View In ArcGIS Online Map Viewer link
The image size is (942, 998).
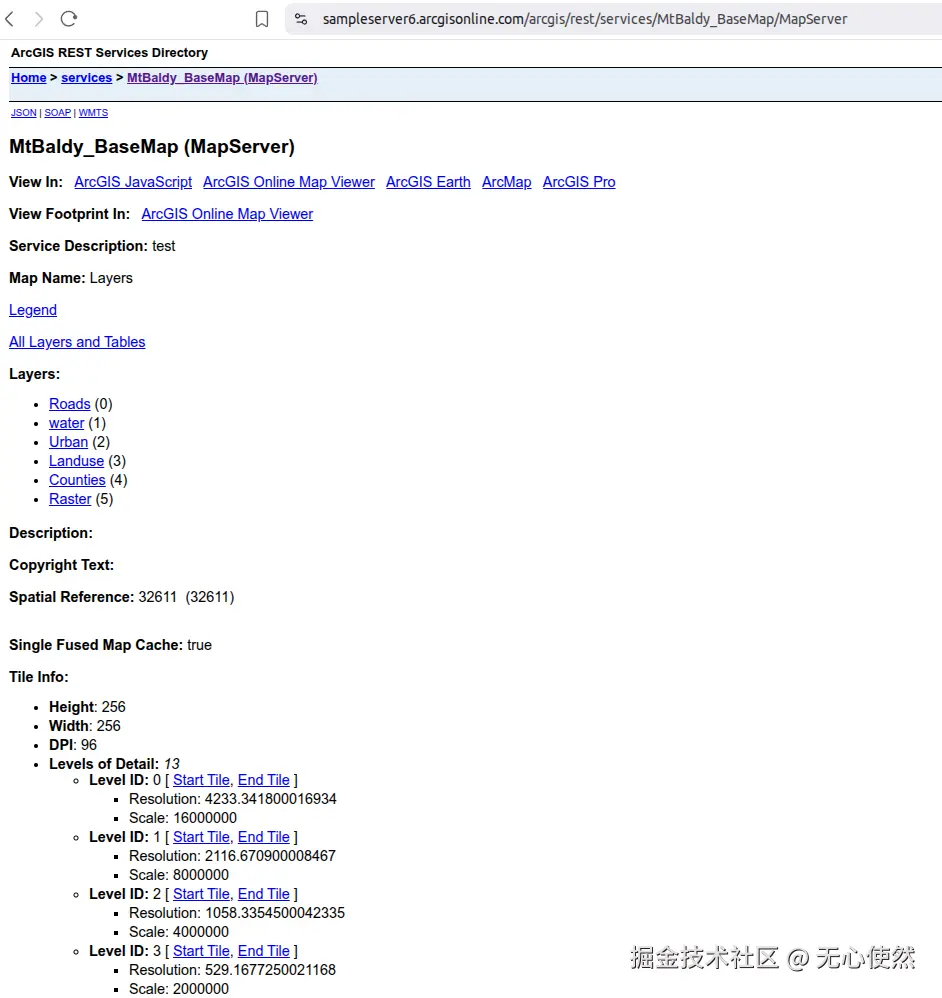pos(289,182)
